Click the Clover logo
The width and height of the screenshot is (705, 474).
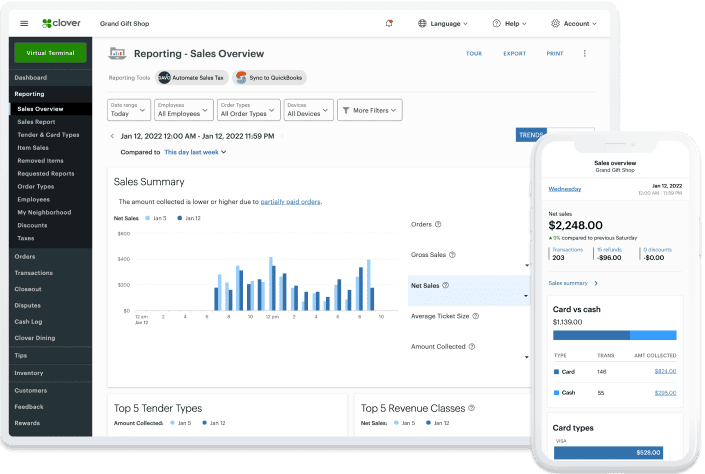[61, 23]
